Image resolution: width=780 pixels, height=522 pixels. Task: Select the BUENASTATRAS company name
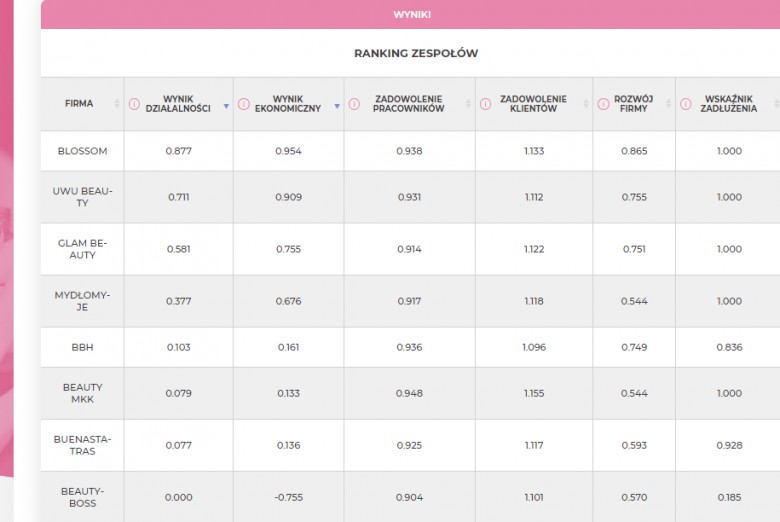pyautogui.click(x=83, y=445)
